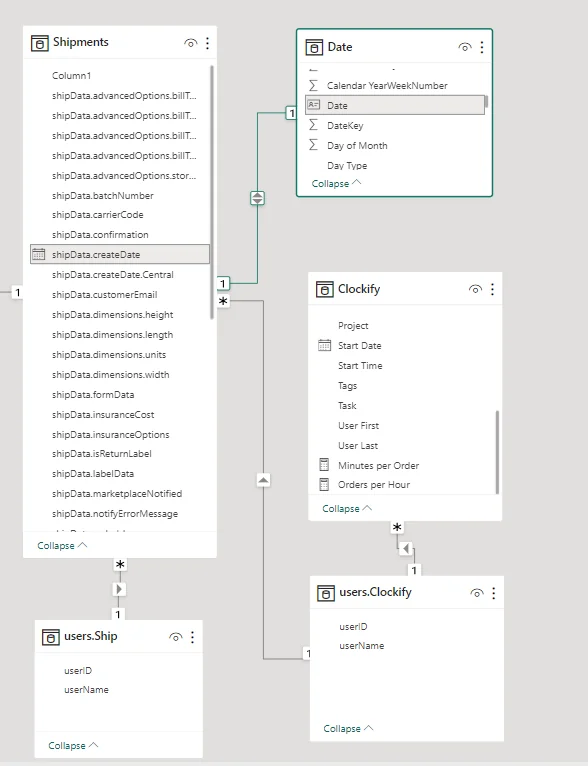Click the users.Clockify table header icon
This screenshot has height=766, width=588.
pos(326,593)
